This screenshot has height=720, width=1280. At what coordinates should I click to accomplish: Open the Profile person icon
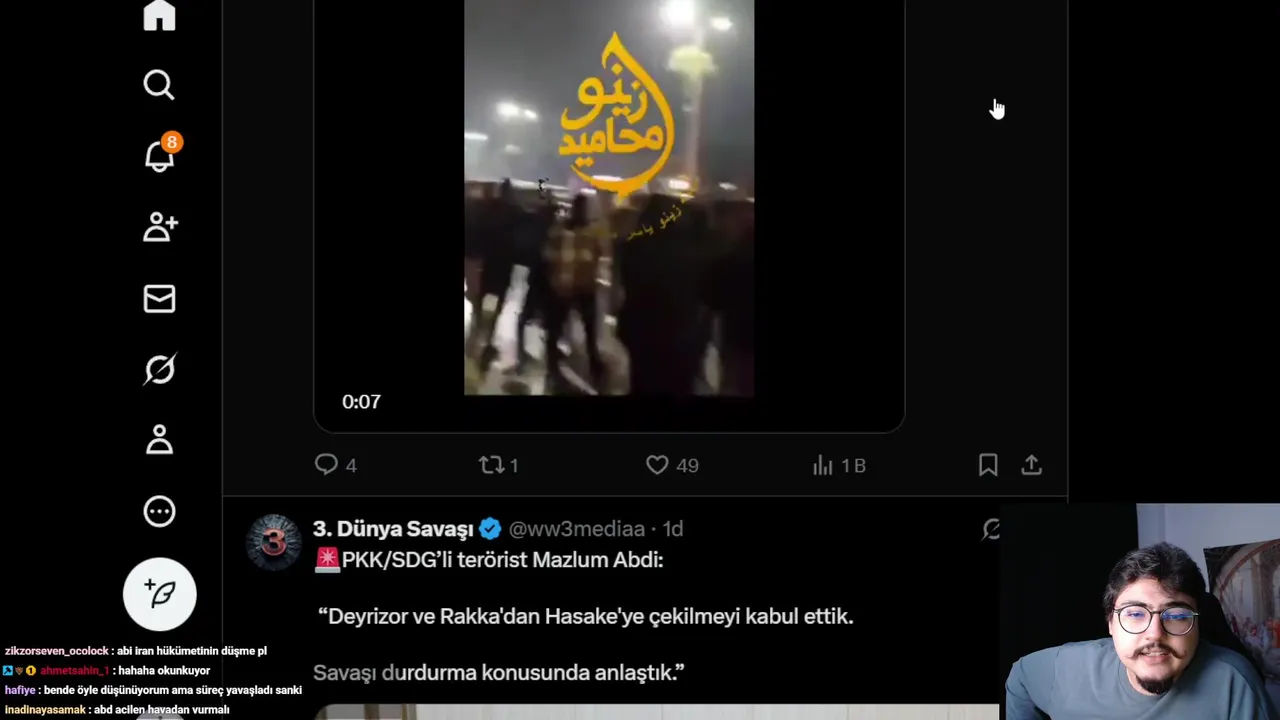(159, 440)
